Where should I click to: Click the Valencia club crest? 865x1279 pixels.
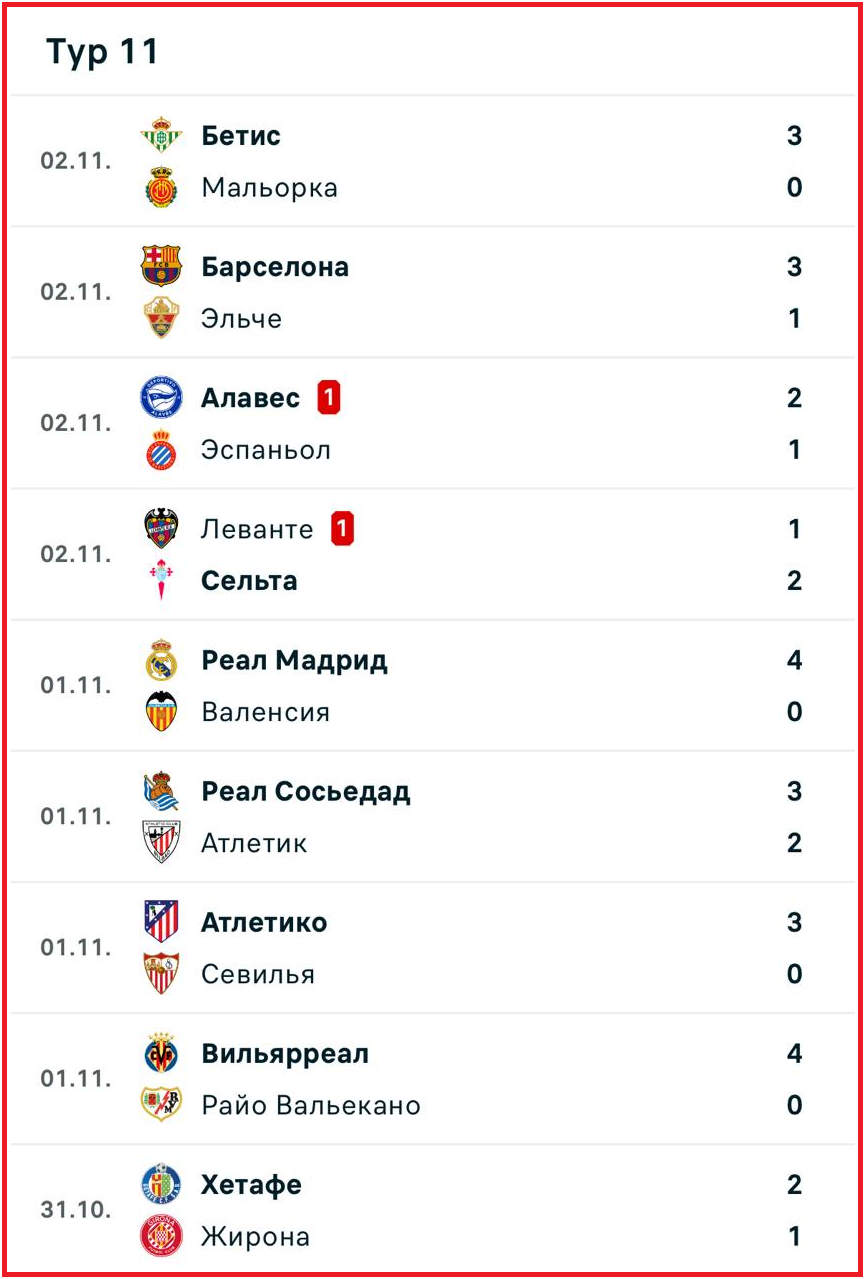161,712
